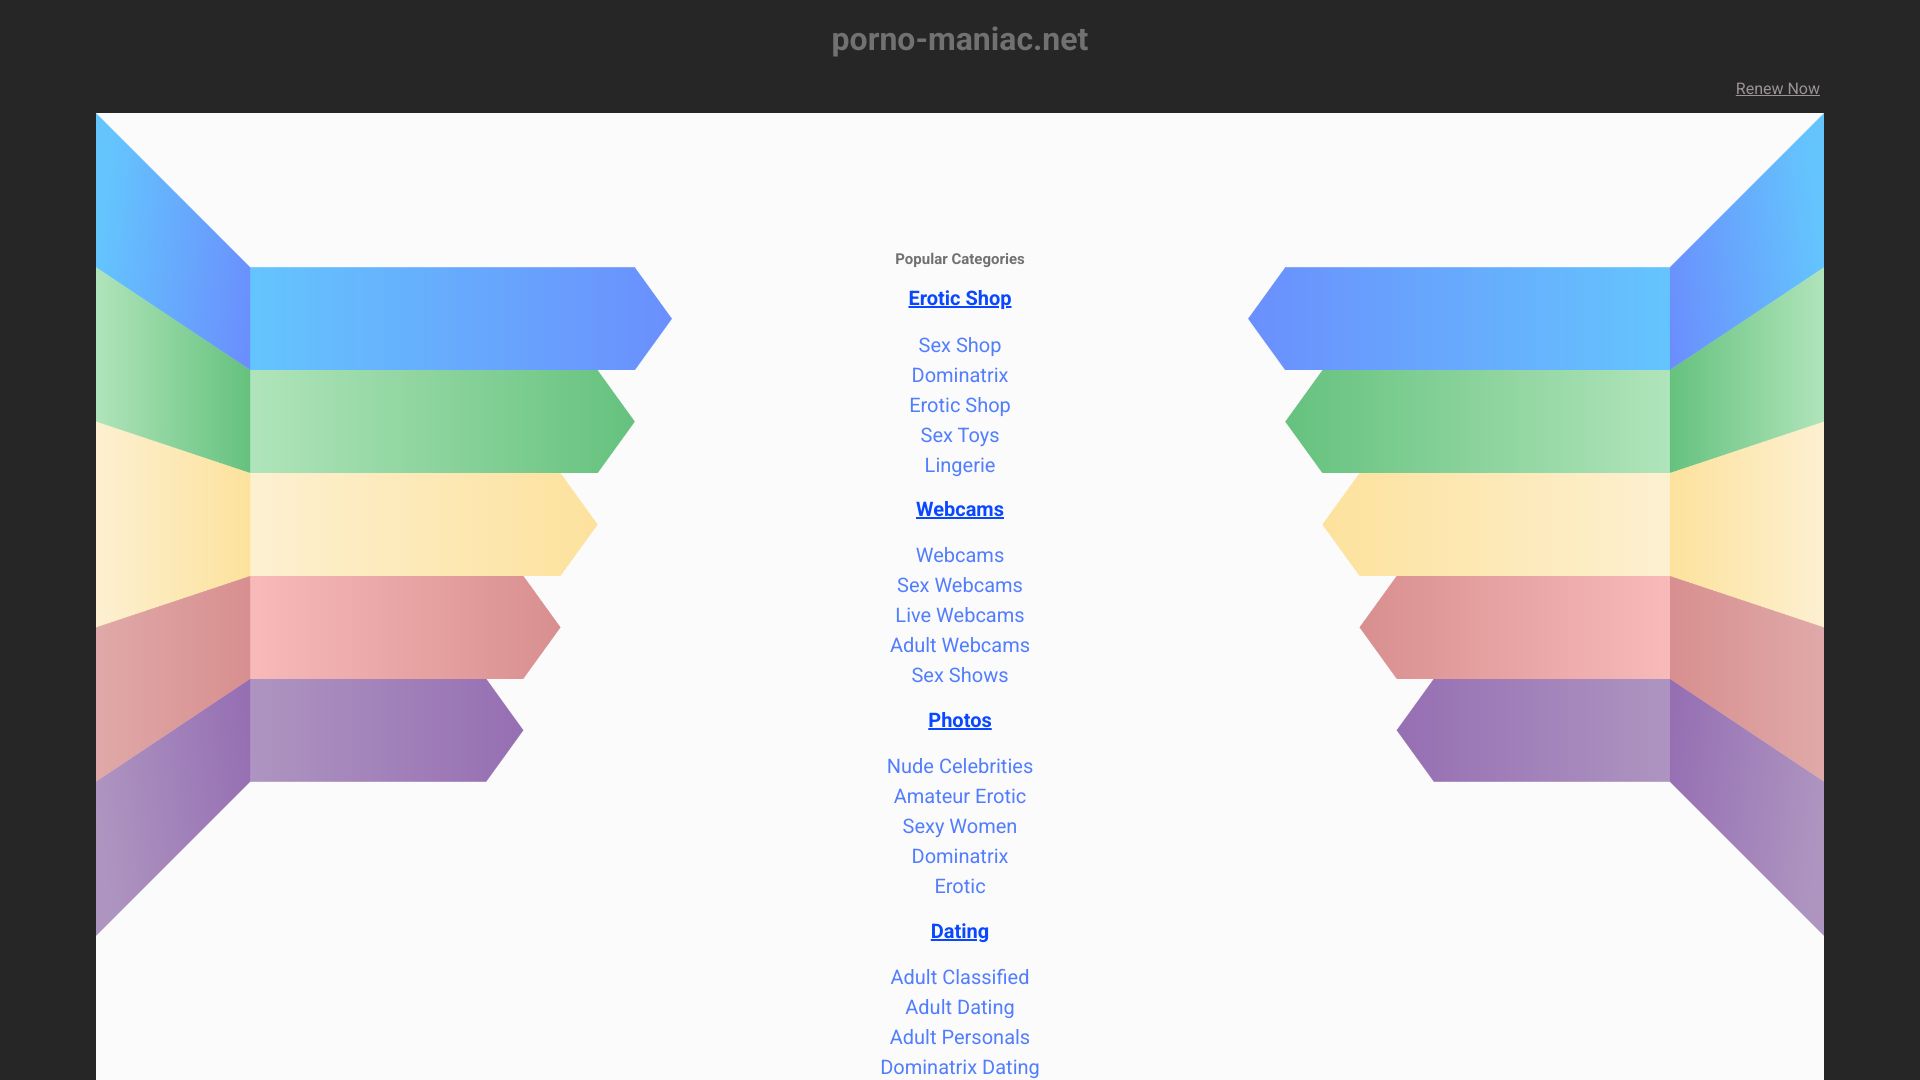Open the bold Photos category heading

(959, 720)
